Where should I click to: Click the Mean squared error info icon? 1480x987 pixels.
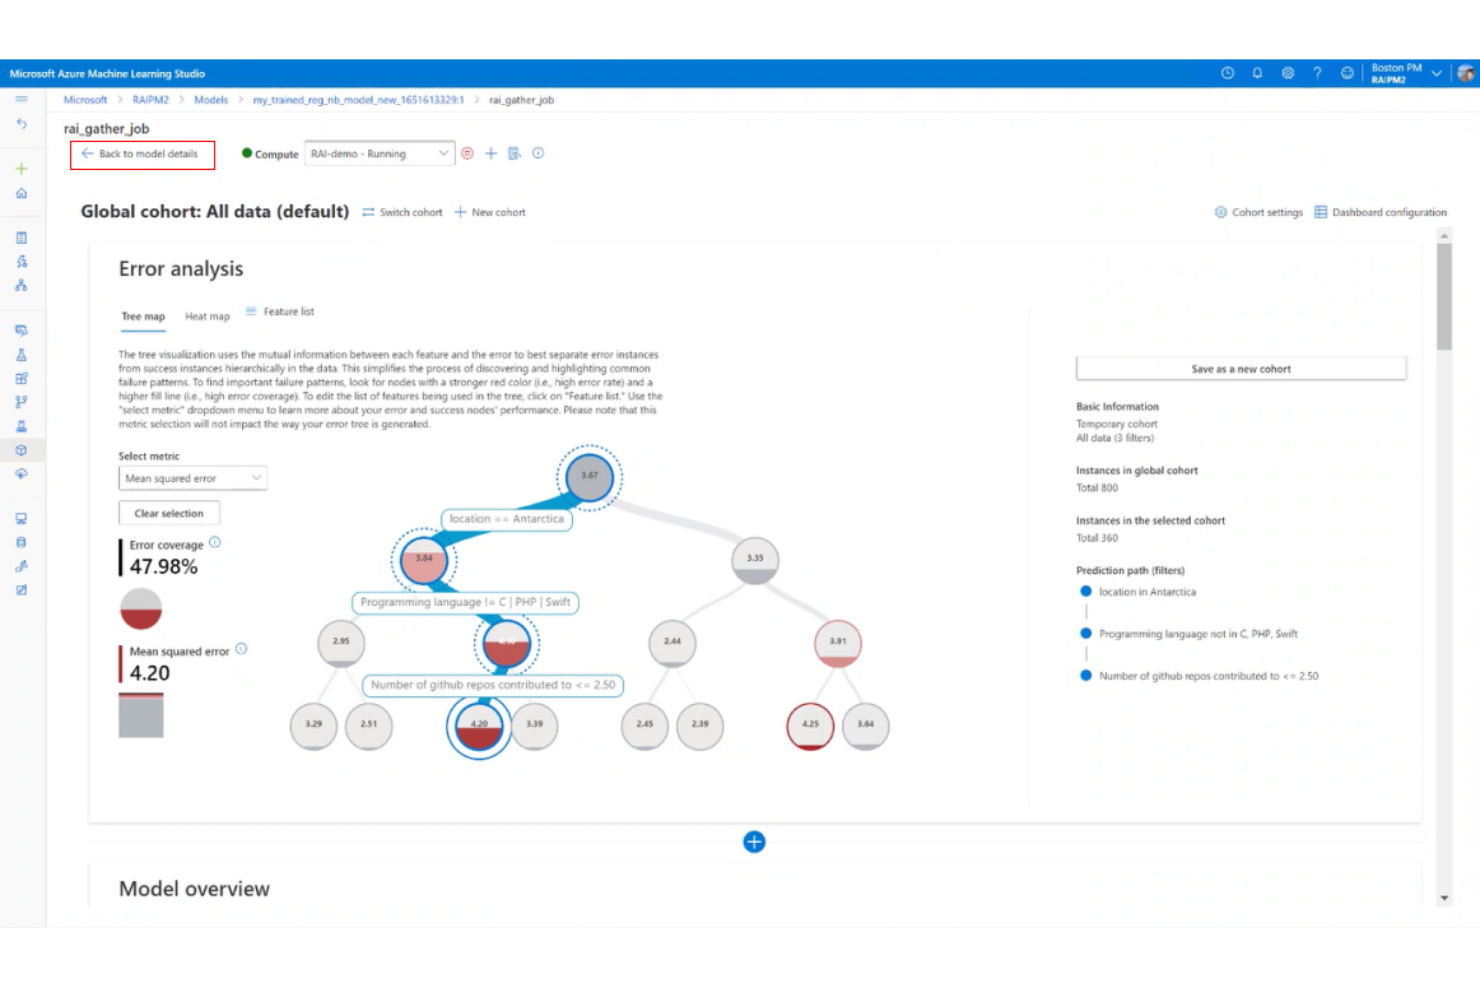[x=241, y=648]
